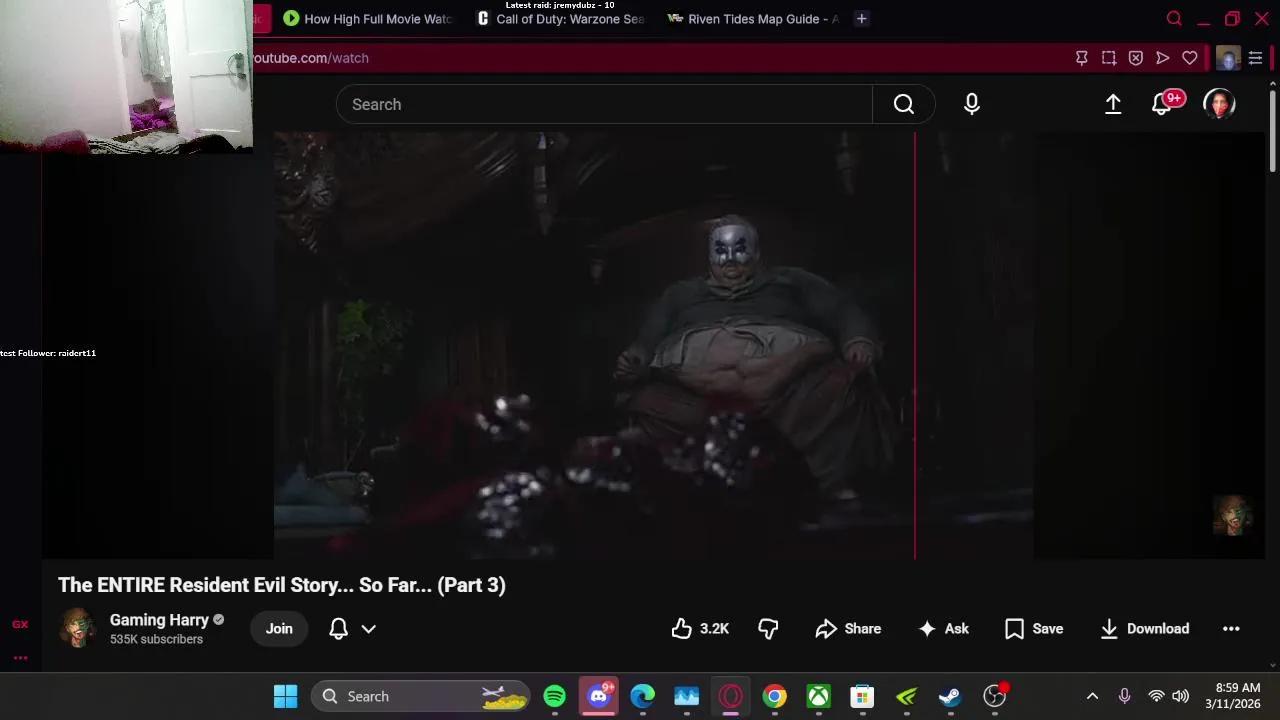Click the video player to pause
The image size is (1280, 720).
click(654, 345)
